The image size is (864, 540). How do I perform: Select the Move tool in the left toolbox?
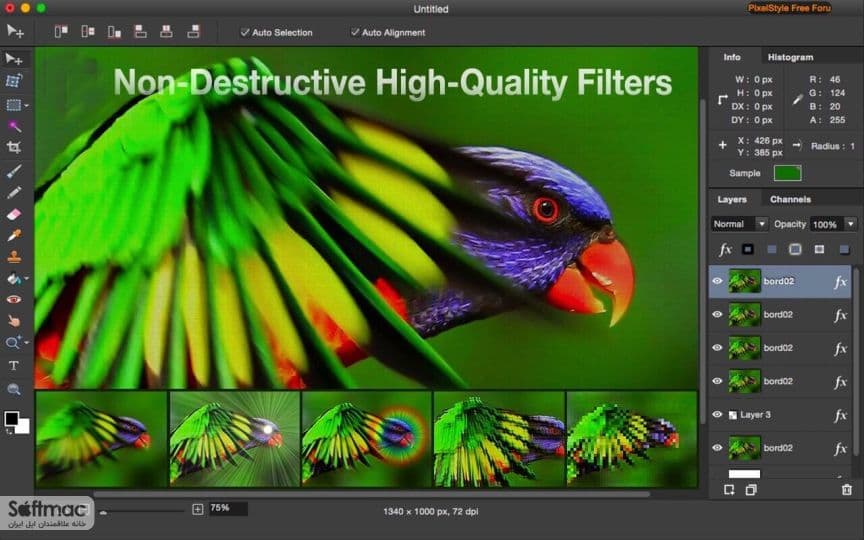14,58
